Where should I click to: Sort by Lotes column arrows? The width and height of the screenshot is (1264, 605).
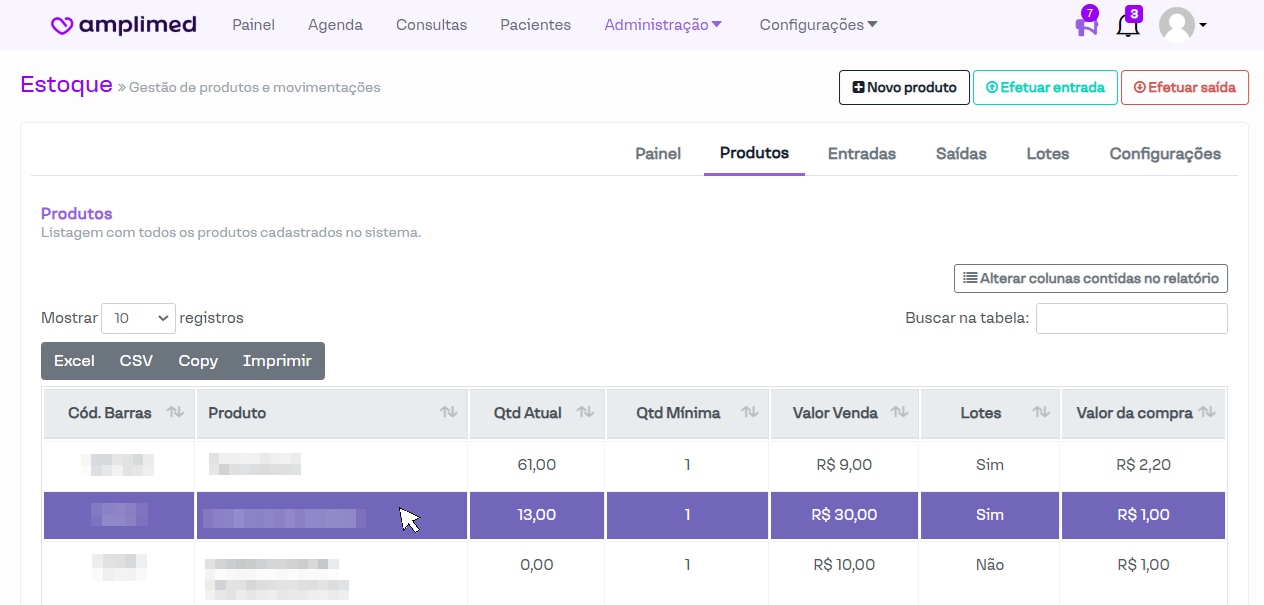pos(1040,412)
